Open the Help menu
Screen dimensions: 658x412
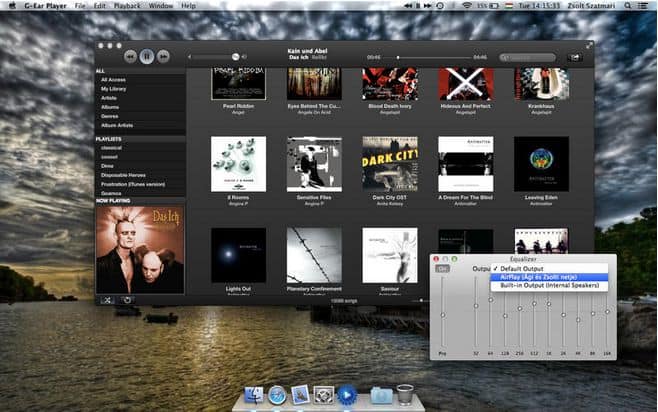[188, 5]
